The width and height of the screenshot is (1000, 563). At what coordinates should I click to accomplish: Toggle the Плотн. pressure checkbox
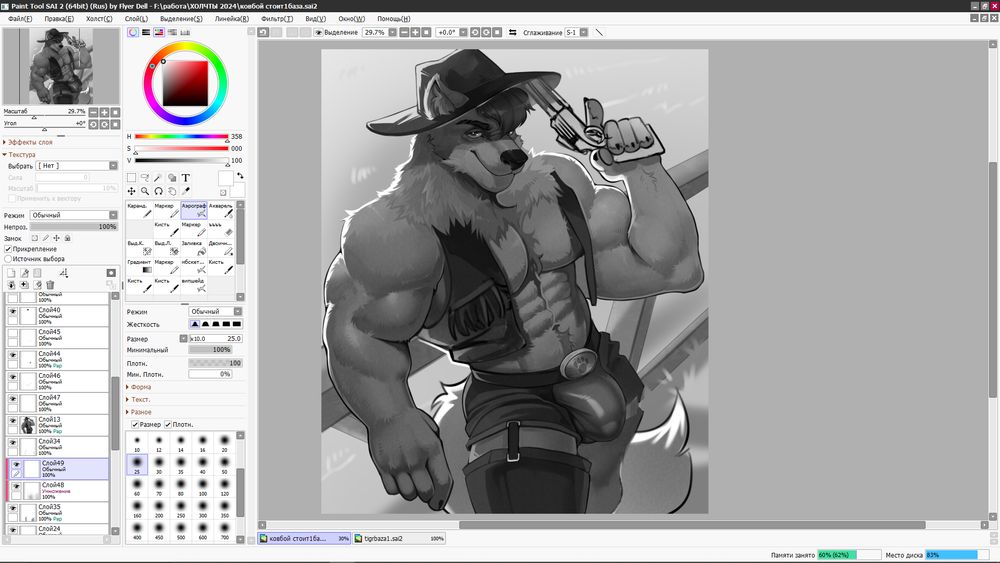(168, 424)
